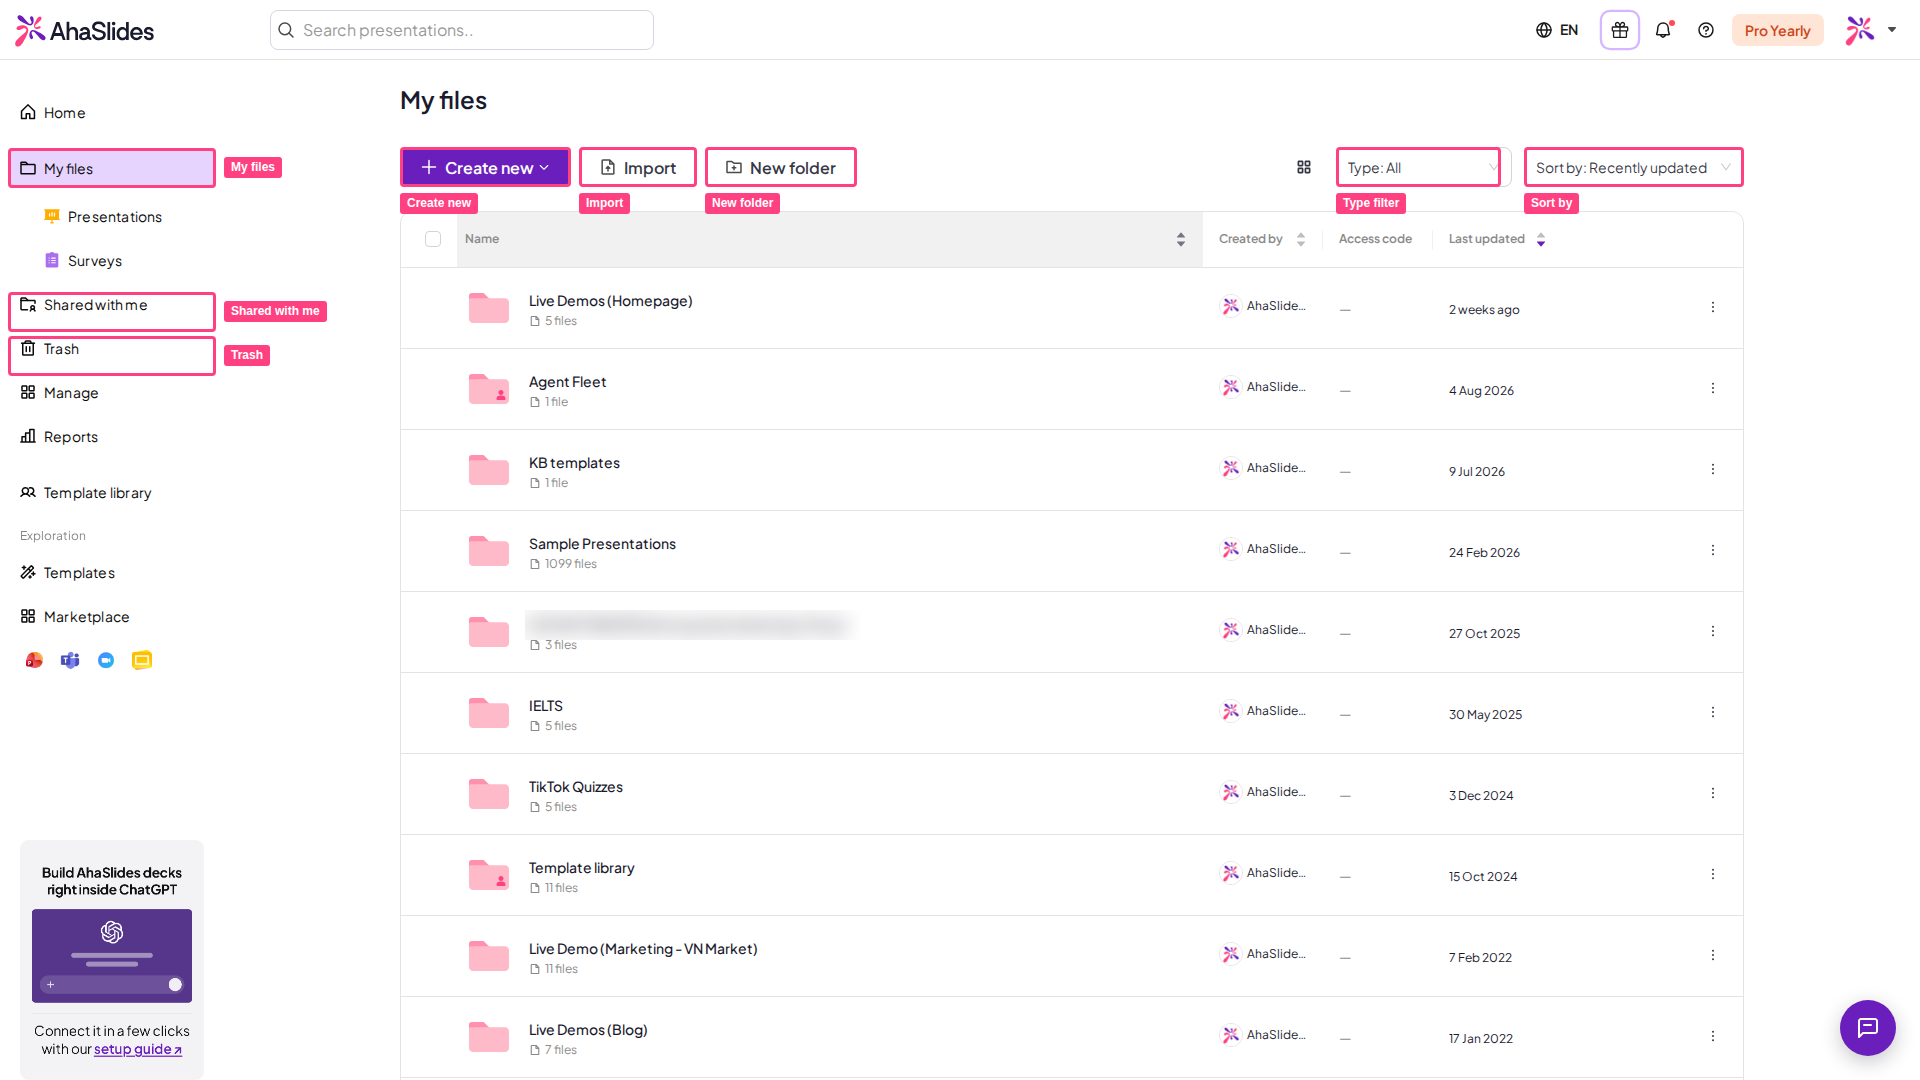Click the Agent Fleet shared folder icon
This screenshot has height=1080, width=1920.
point(489,389)
